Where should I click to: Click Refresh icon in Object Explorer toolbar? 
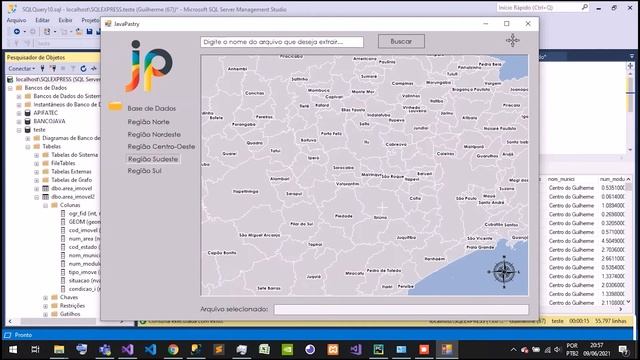(83, 68)
